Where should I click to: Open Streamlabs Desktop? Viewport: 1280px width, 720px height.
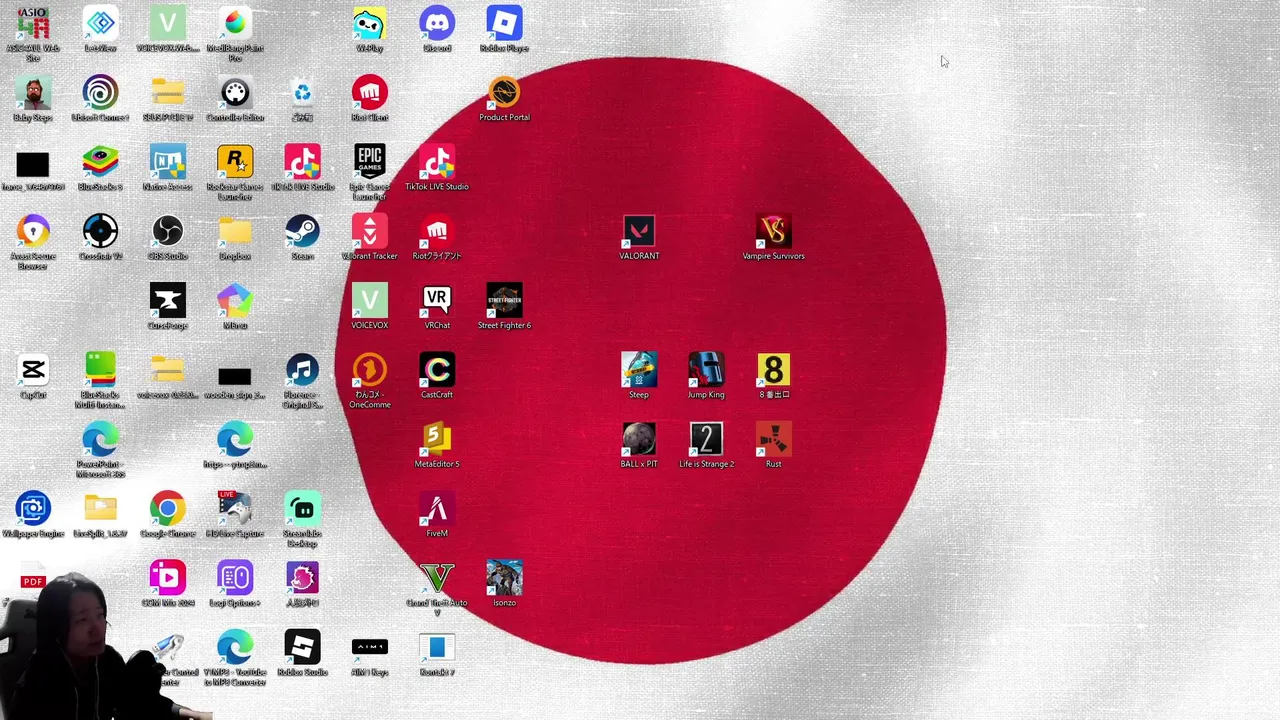point(302,509)
